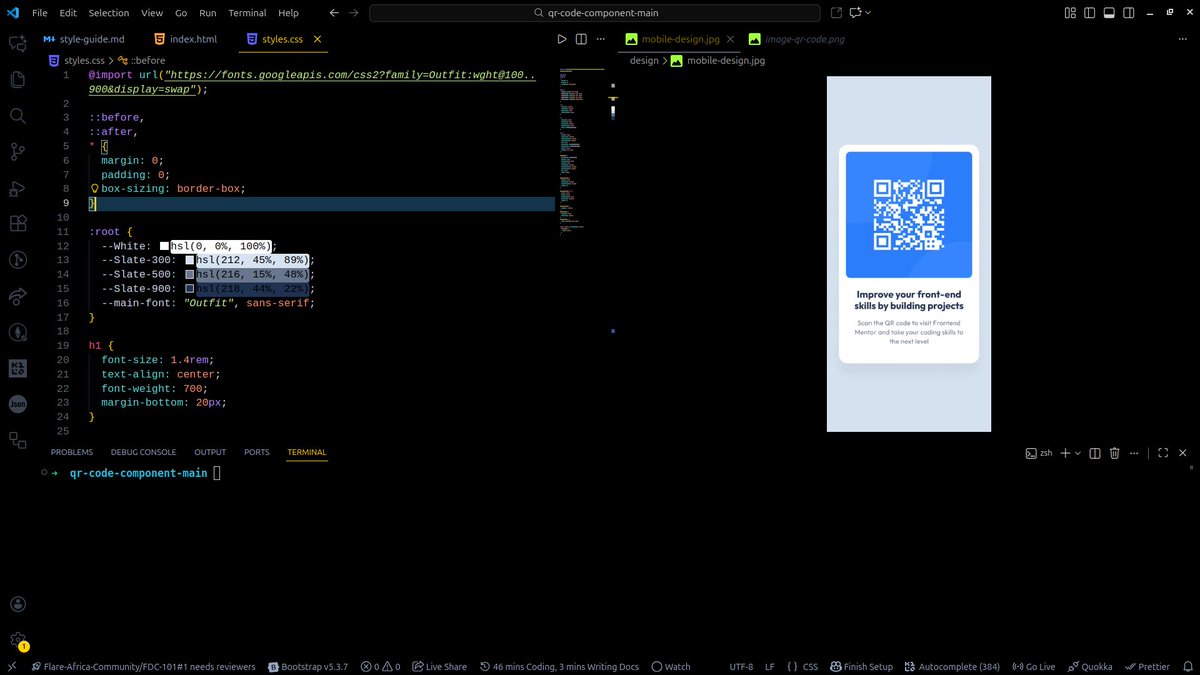
Task: Open errors and warnings in status bar
Action: pos(381,666)
